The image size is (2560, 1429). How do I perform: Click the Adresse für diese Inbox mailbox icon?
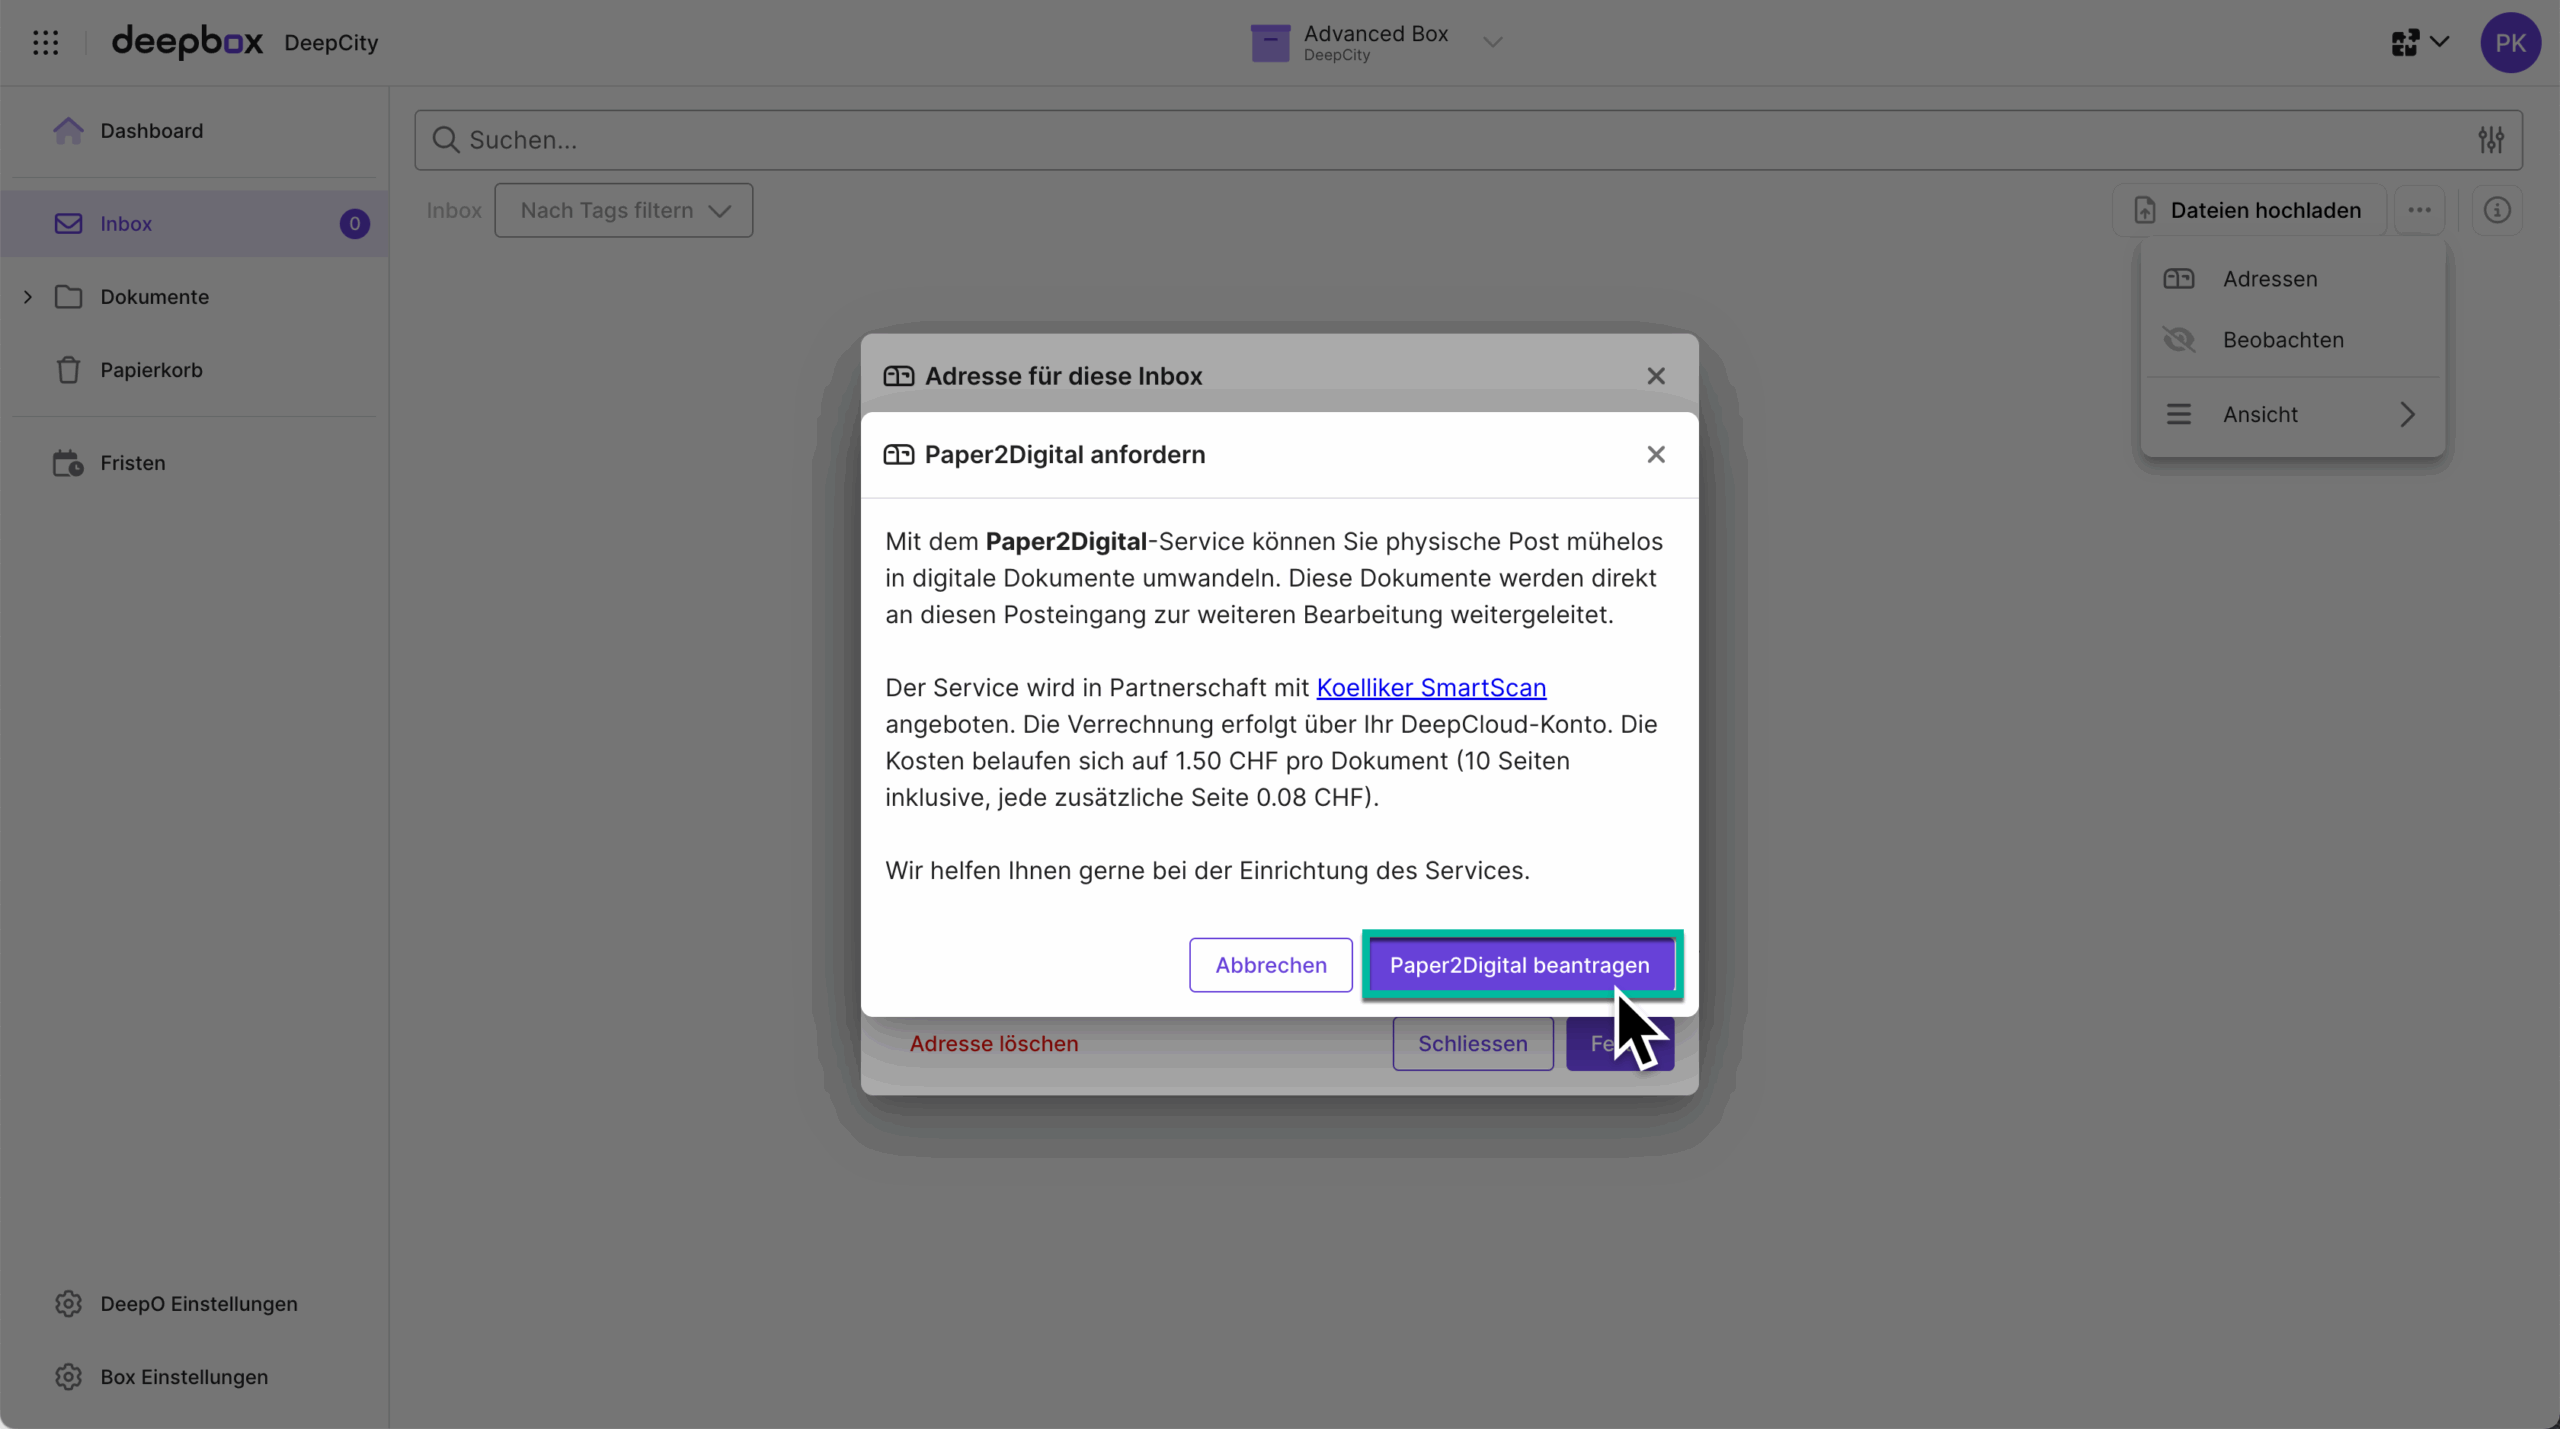pos(899,376)
